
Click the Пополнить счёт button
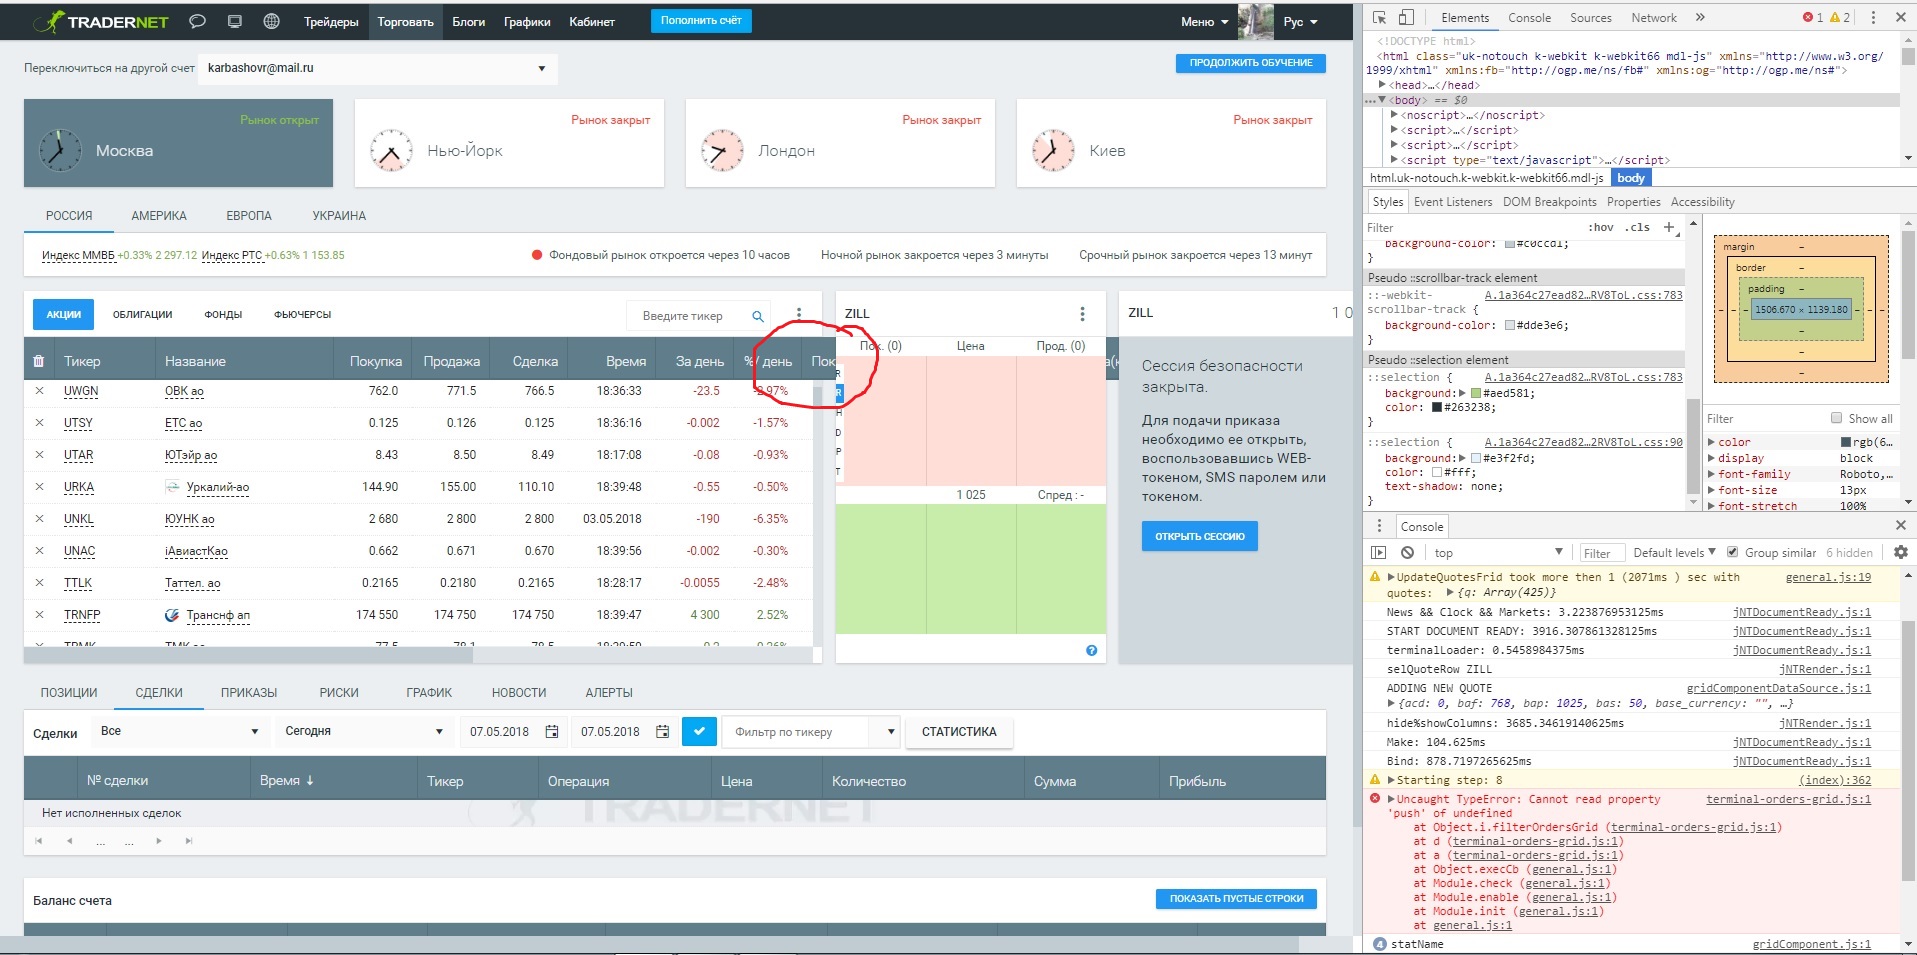click(701, 21)
